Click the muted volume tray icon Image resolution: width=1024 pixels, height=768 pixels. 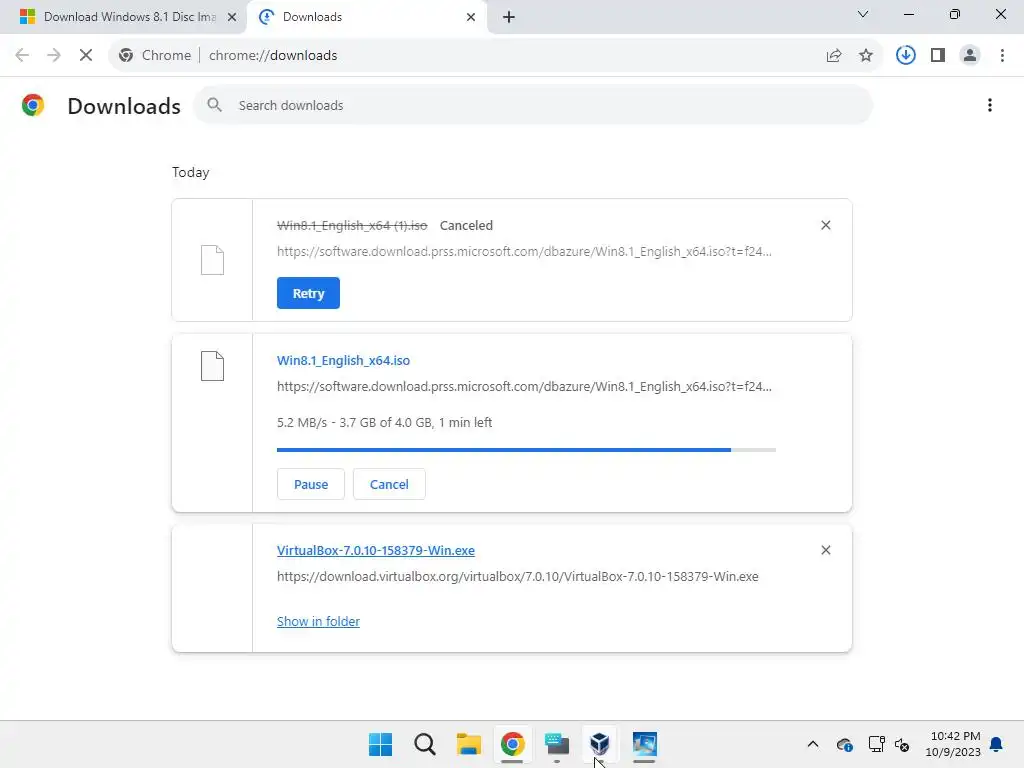coord(902,744)
